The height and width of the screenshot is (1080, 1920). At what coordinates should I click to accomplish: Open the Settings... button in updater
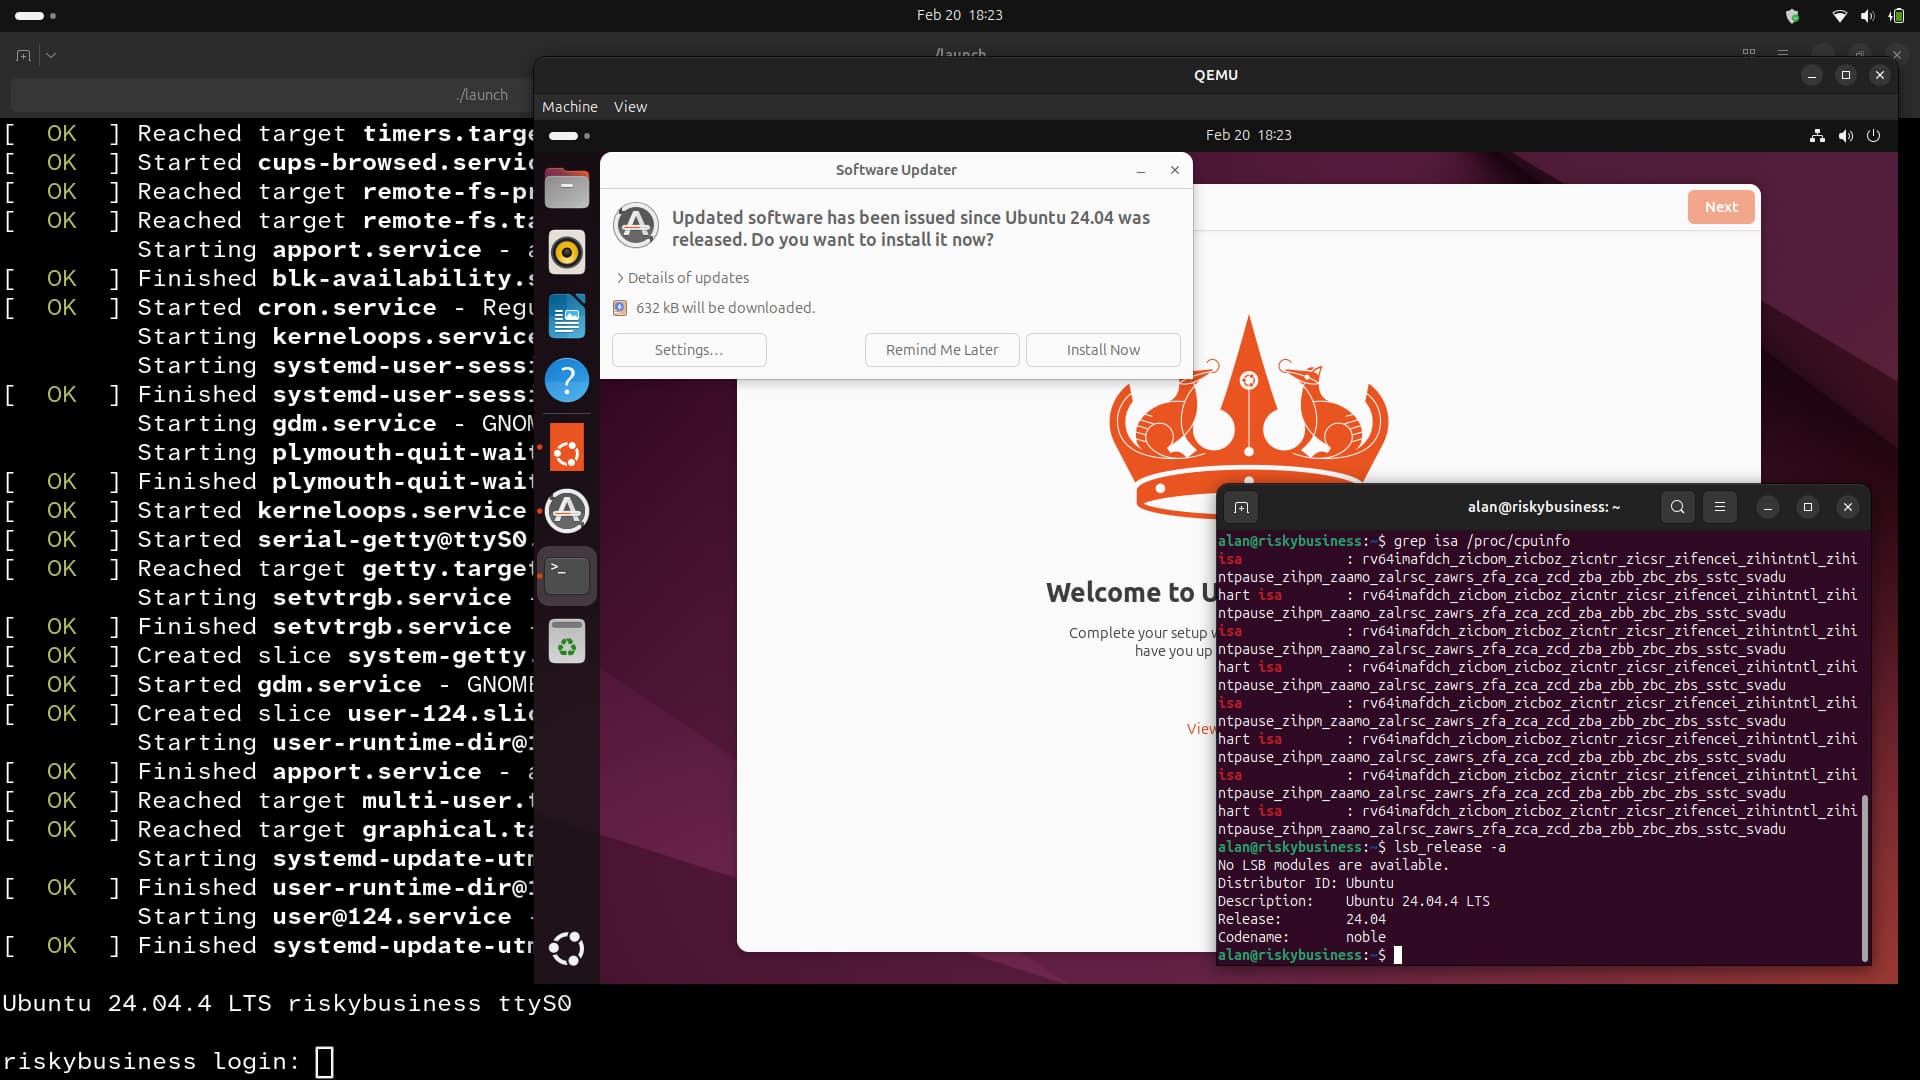coord(688,350)
